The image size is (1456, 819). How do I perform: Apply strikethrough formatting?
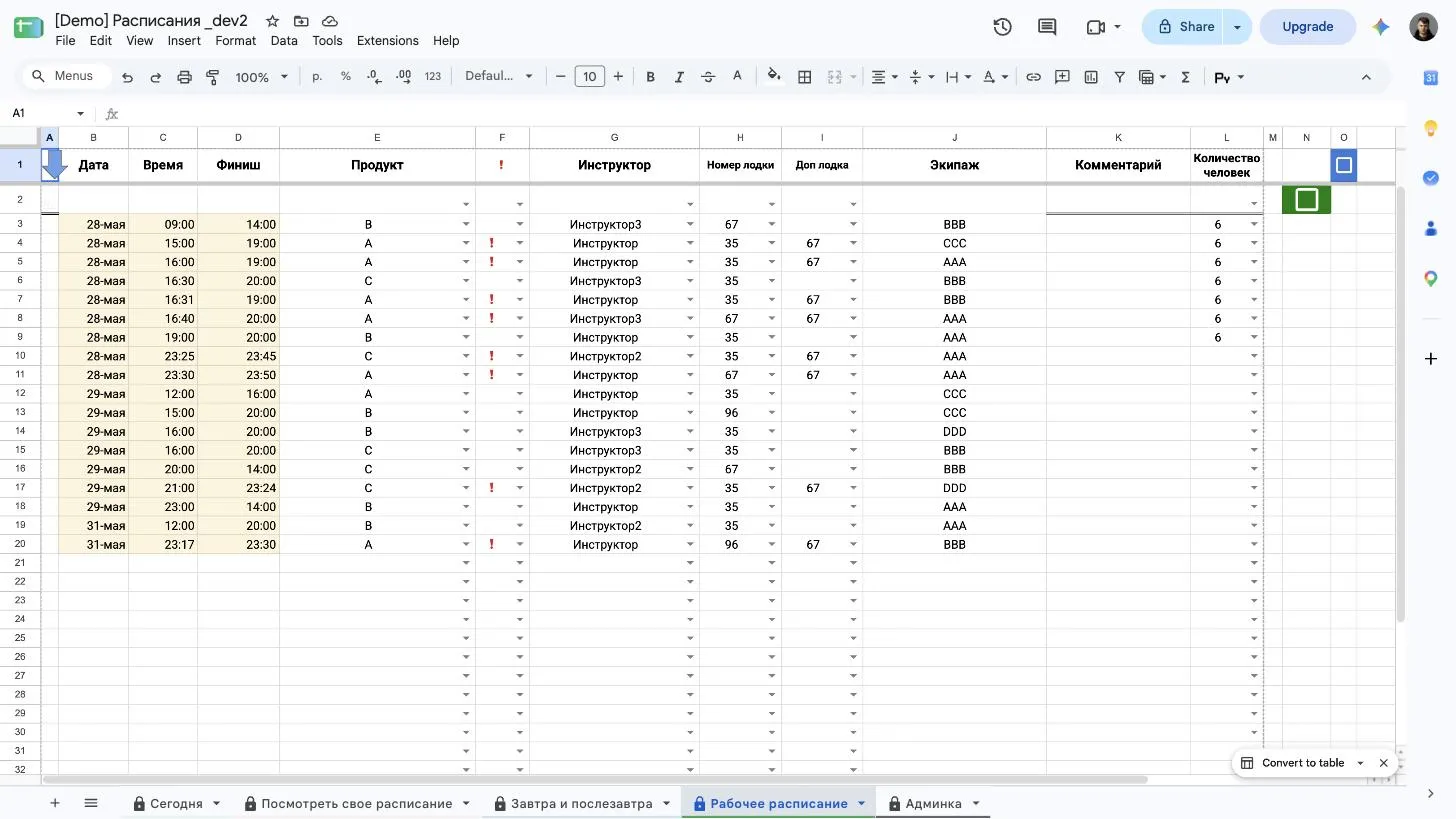pos(708,77)
